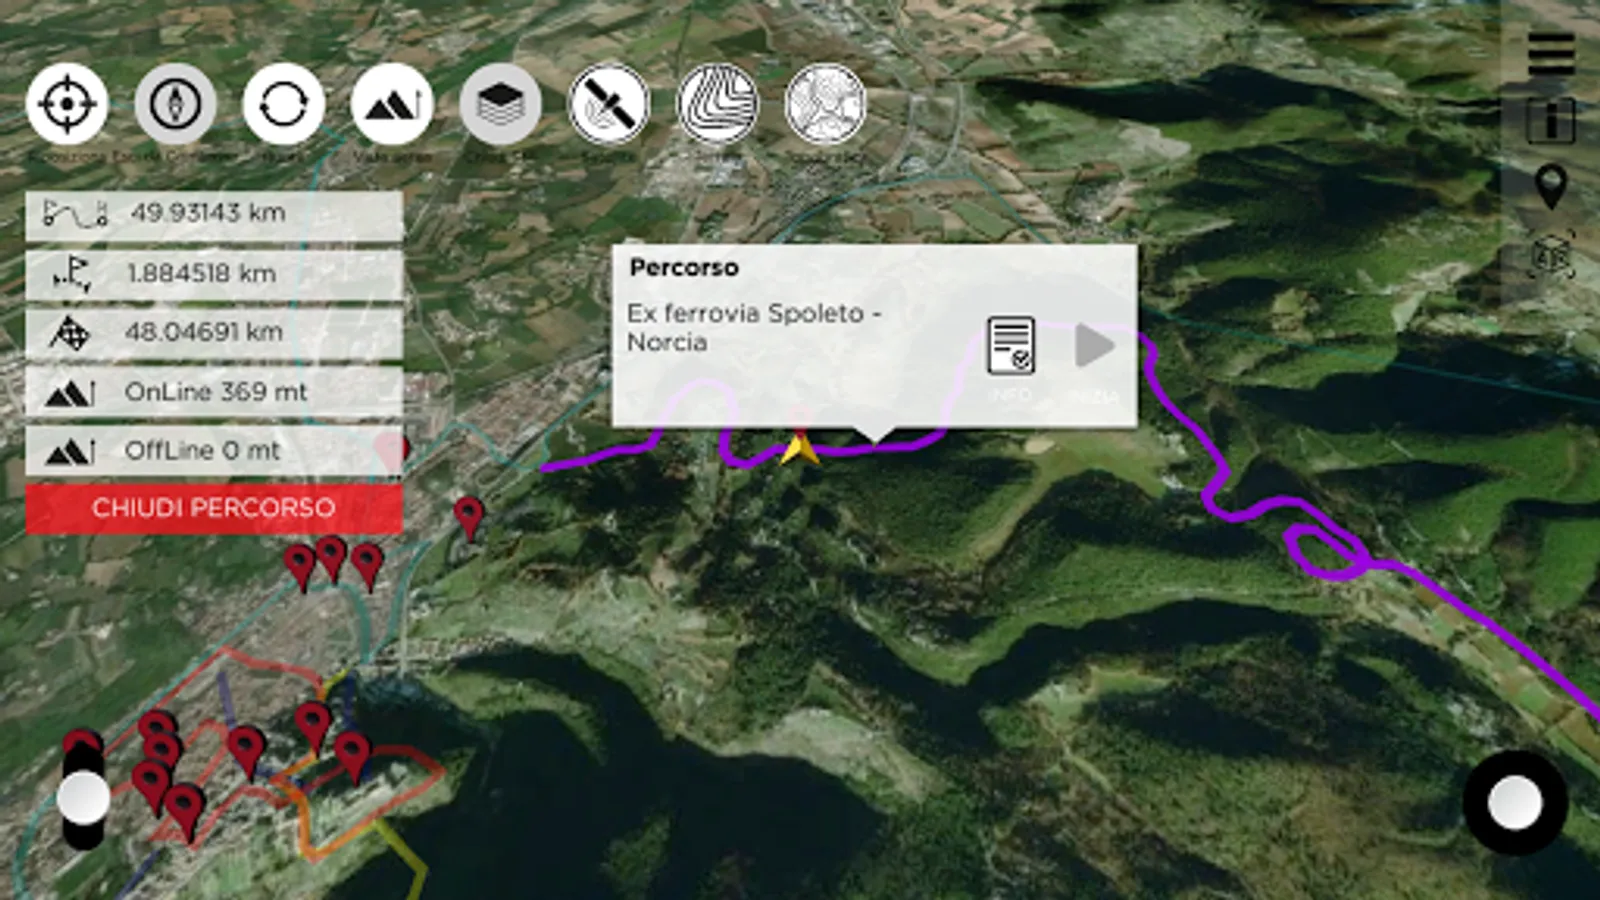Viewport: 1600px width, 900px height.
Task: Open points of interest pin icon
Action: click(x=1551, y=187)
